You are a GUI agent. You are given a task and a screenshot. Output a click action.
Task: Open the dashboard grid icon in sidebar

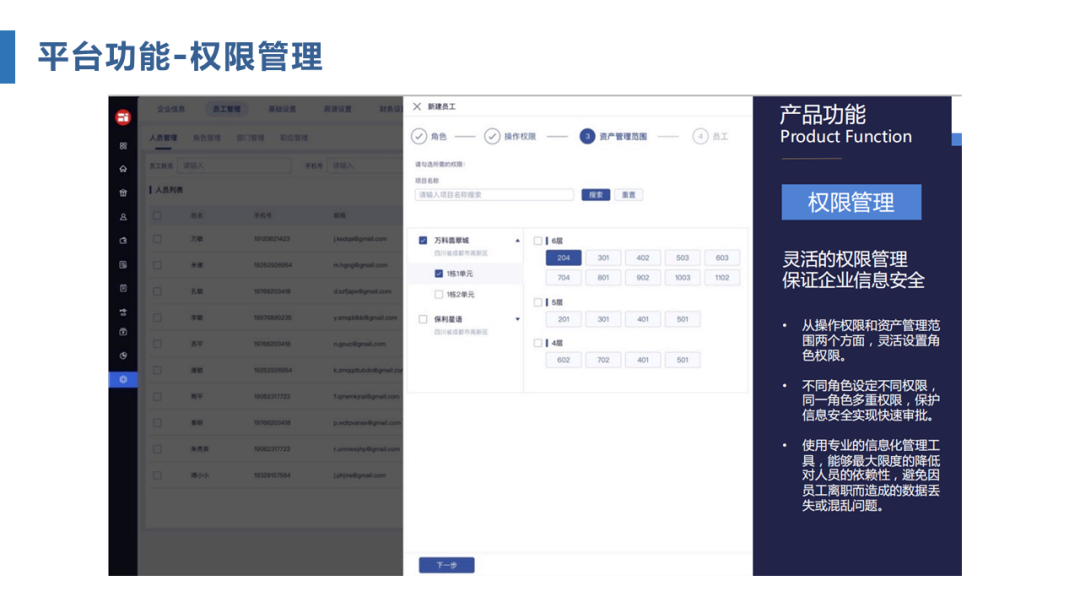[123, 146]
